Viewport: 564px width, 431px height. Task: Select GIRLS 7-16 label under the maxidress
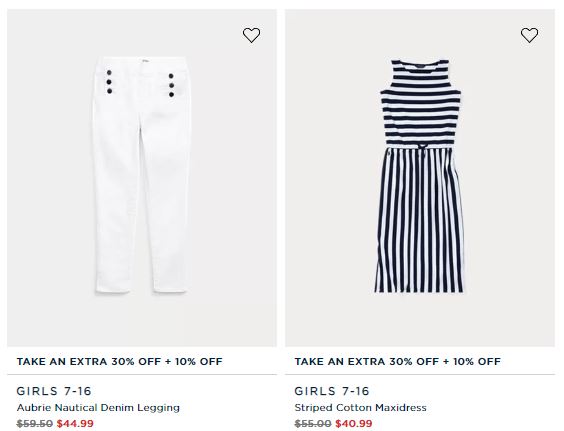coord(332,391)
